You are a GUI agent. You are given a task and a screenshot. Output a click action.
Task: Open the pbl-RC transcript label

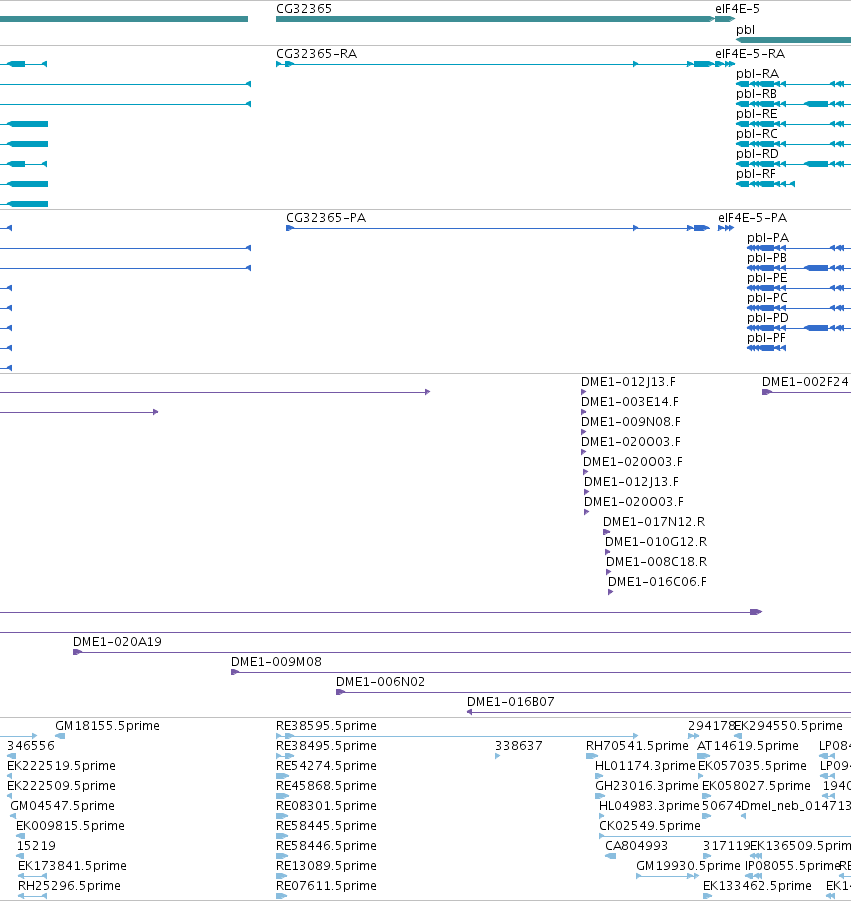757,133
